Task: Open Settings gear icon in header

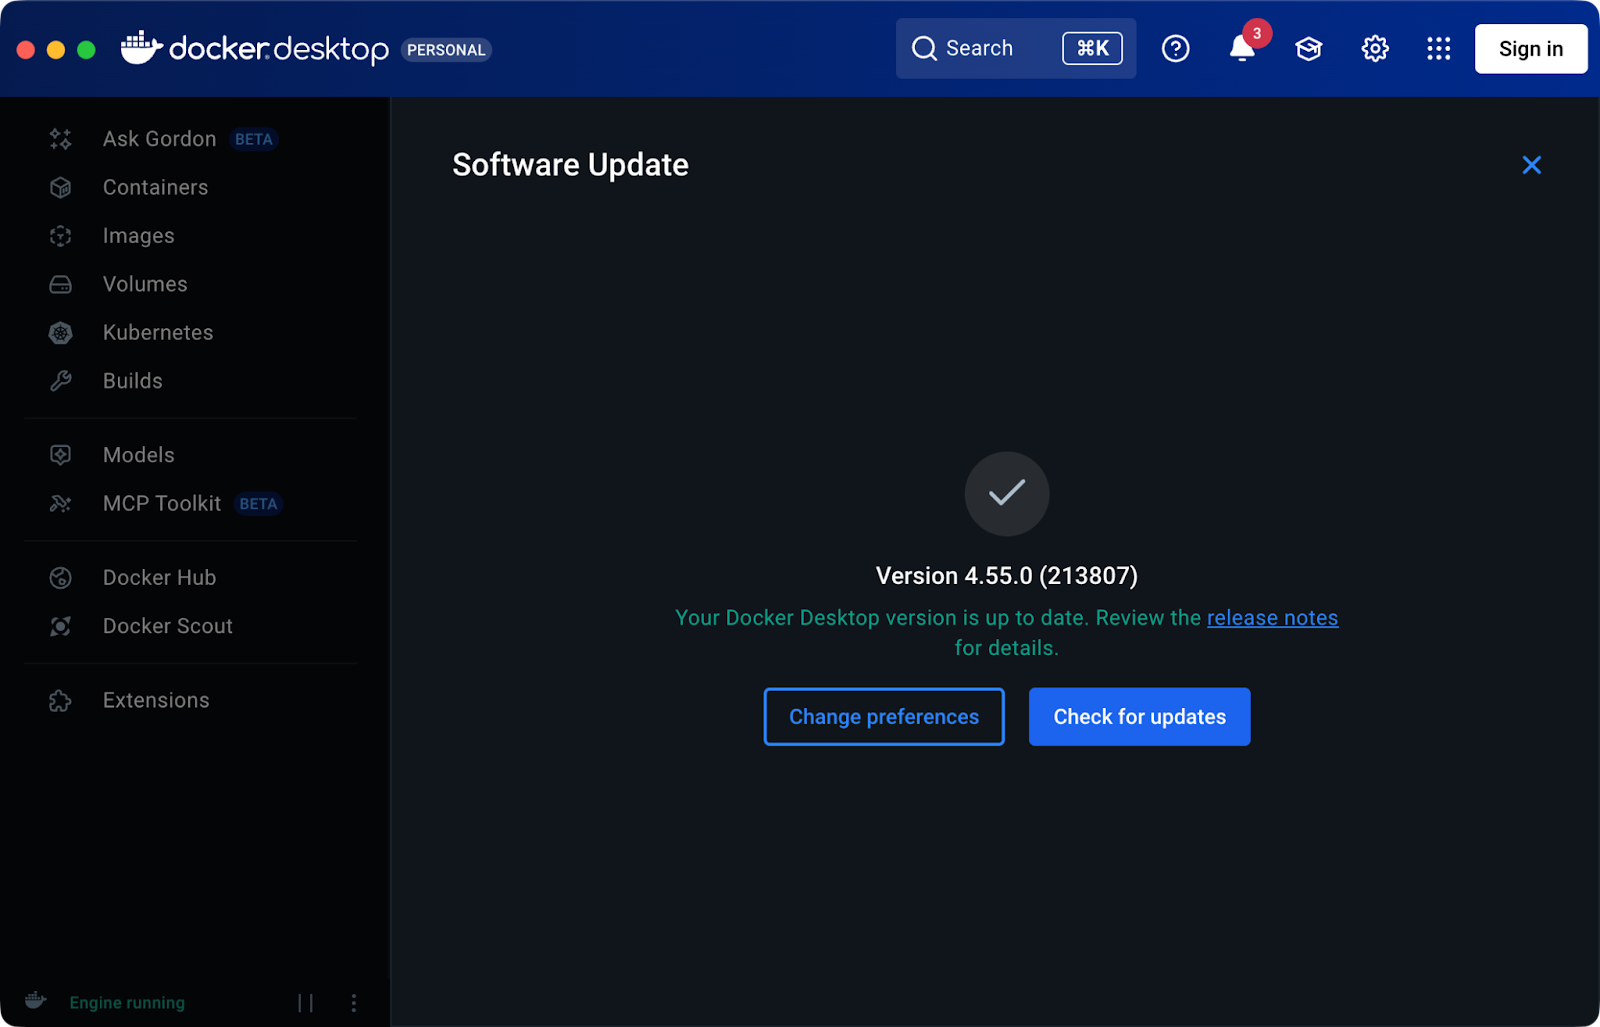Action: click(1375, 48)
